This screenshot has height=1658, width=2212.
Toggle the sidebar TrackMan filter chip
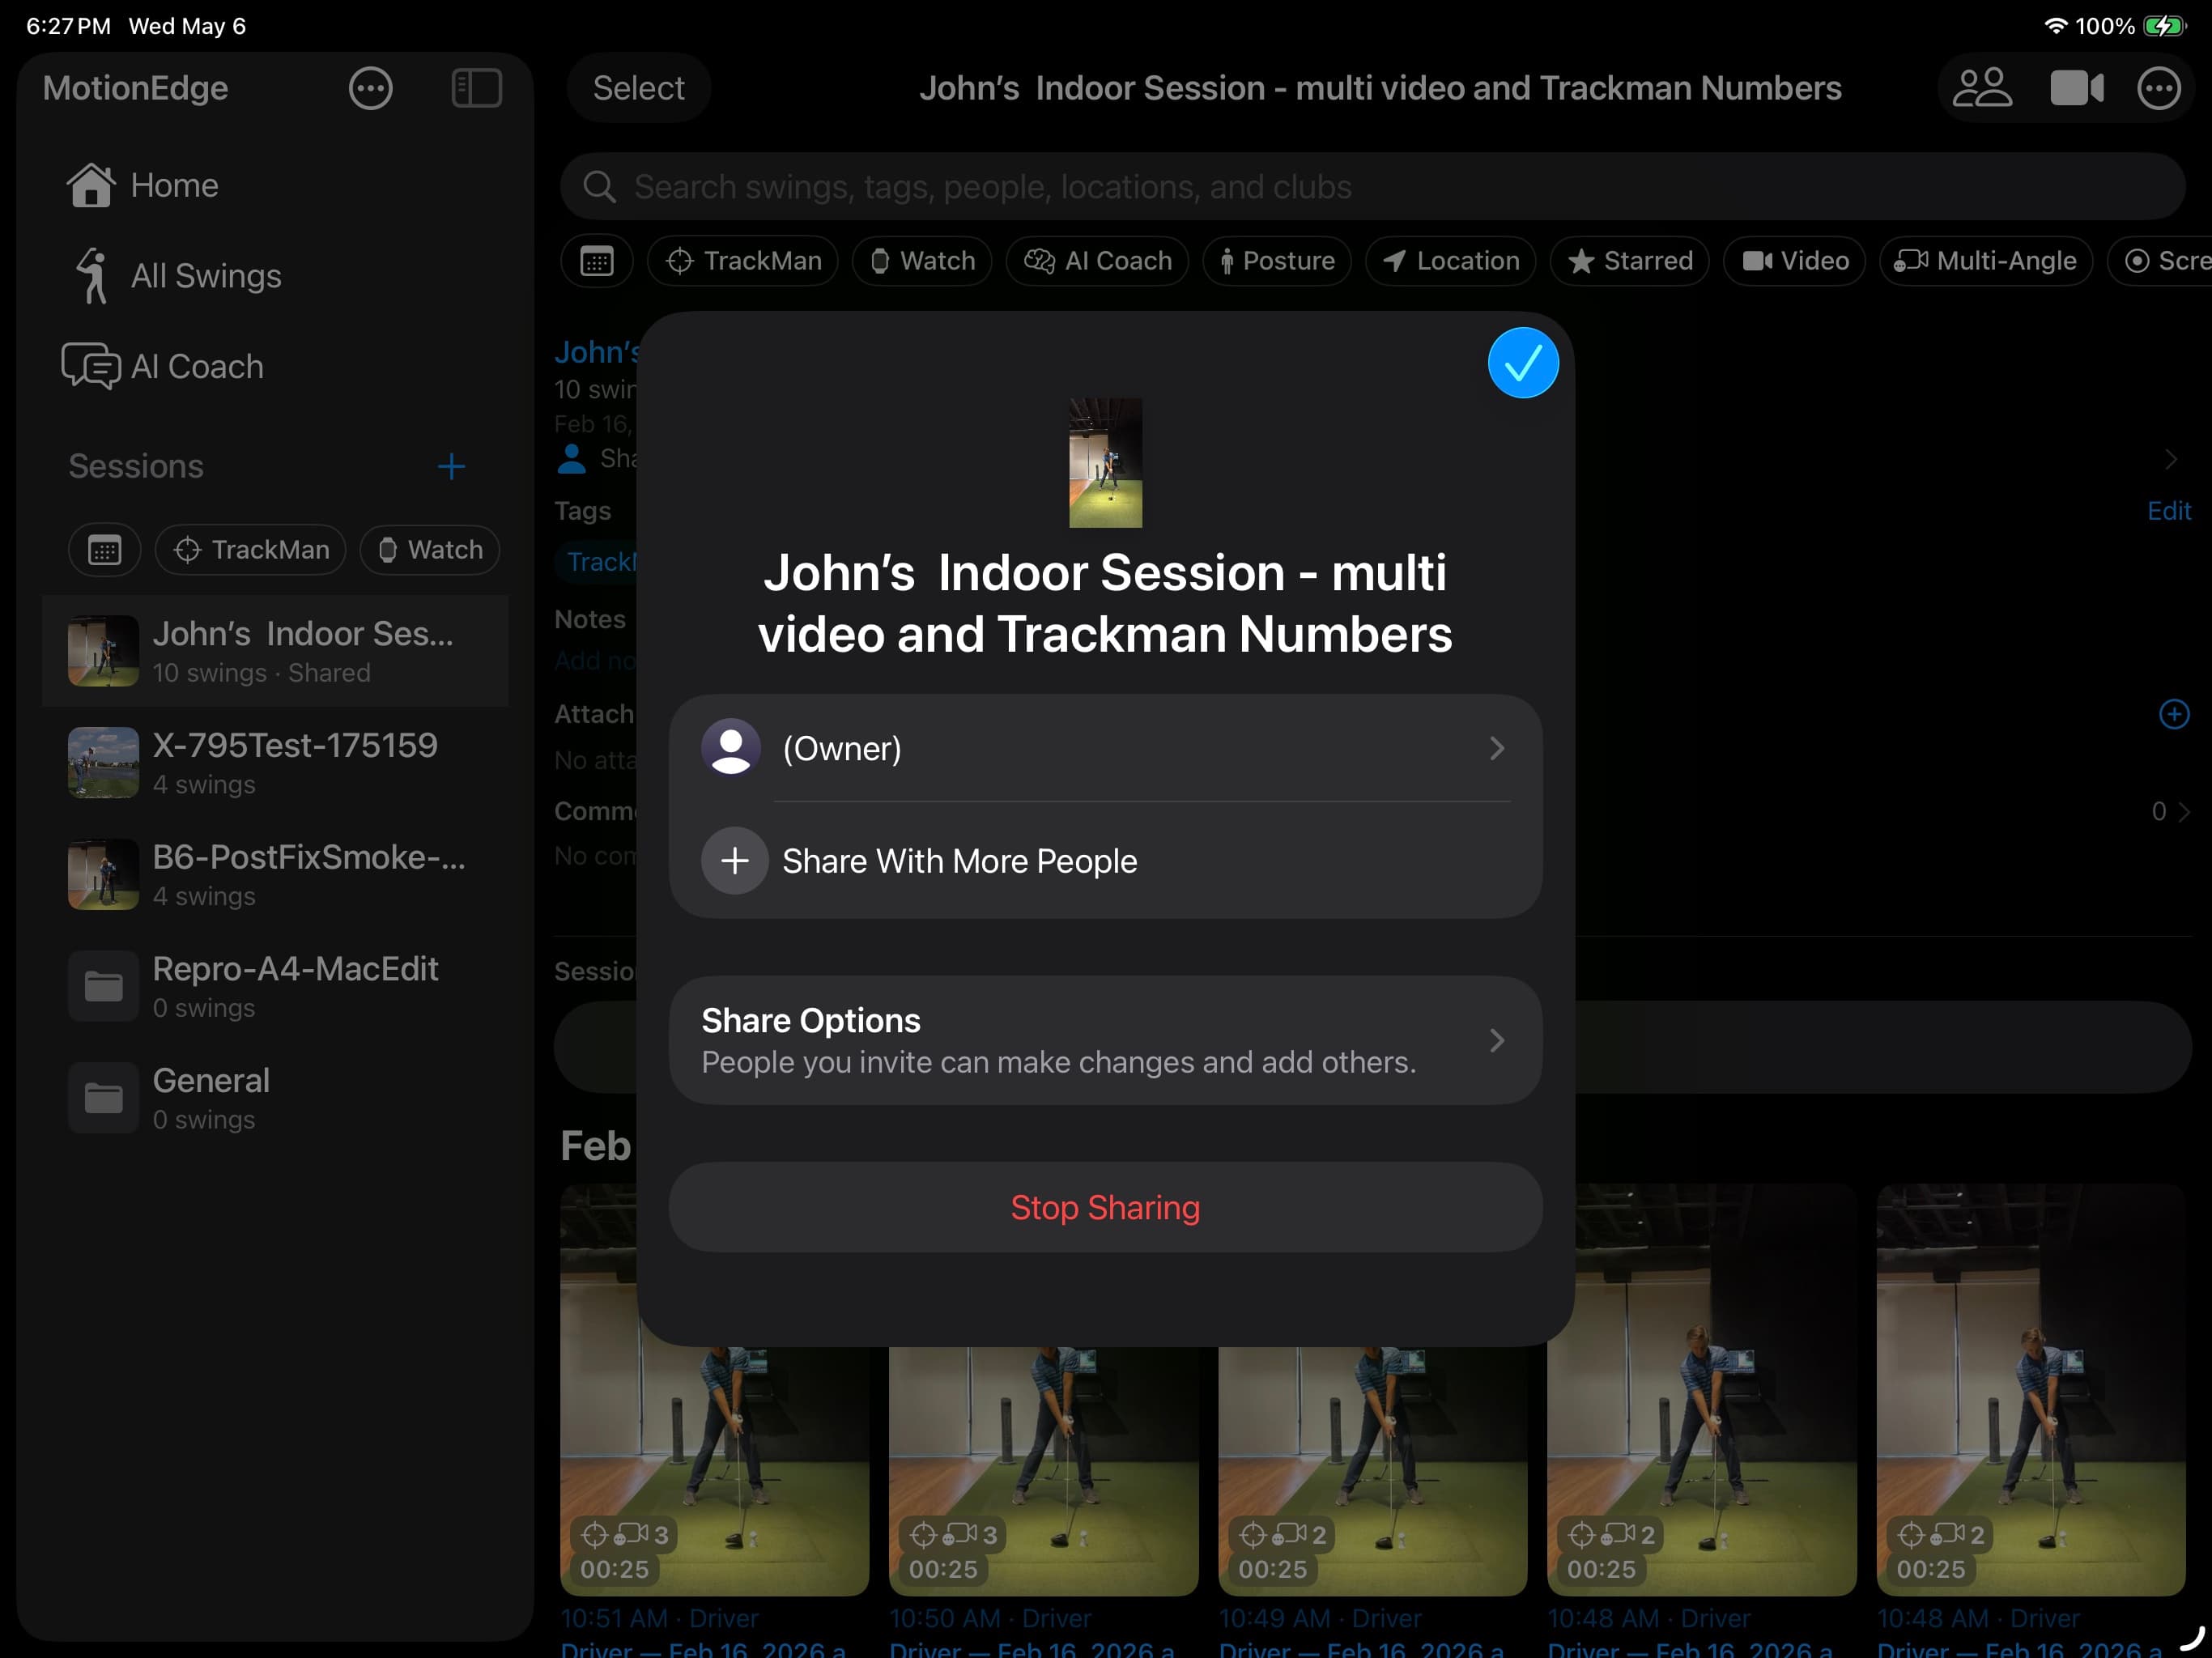click(250, 550)
